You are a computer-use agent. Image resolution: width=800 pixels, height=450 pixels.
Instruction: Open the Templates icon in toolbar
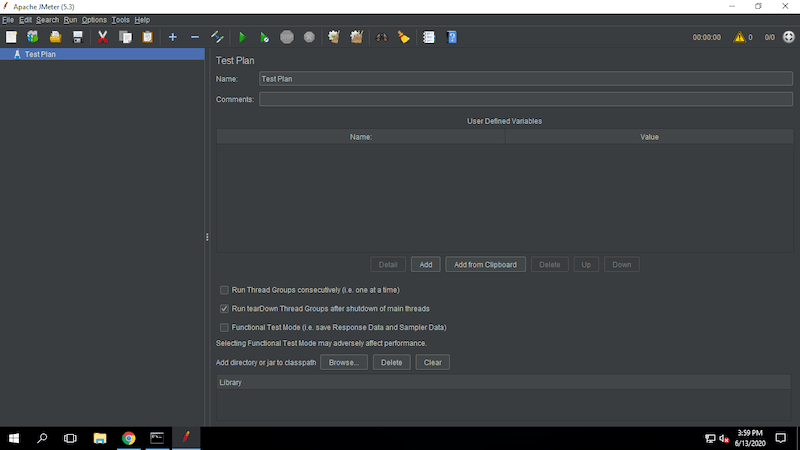click(x=33, y=37)
